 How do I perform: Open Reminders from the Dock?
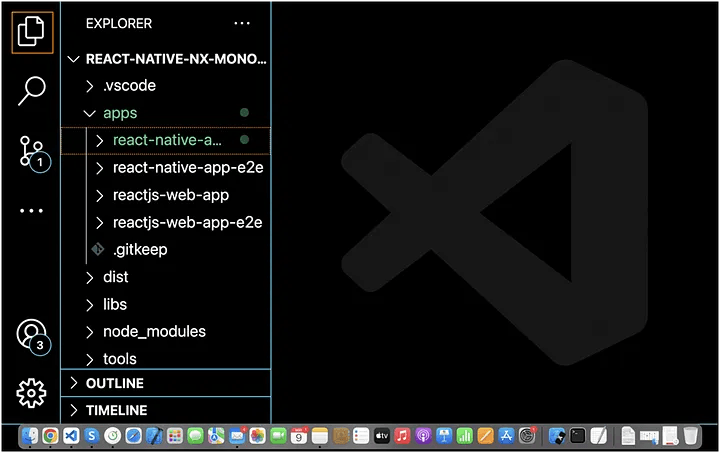(361, 436)
